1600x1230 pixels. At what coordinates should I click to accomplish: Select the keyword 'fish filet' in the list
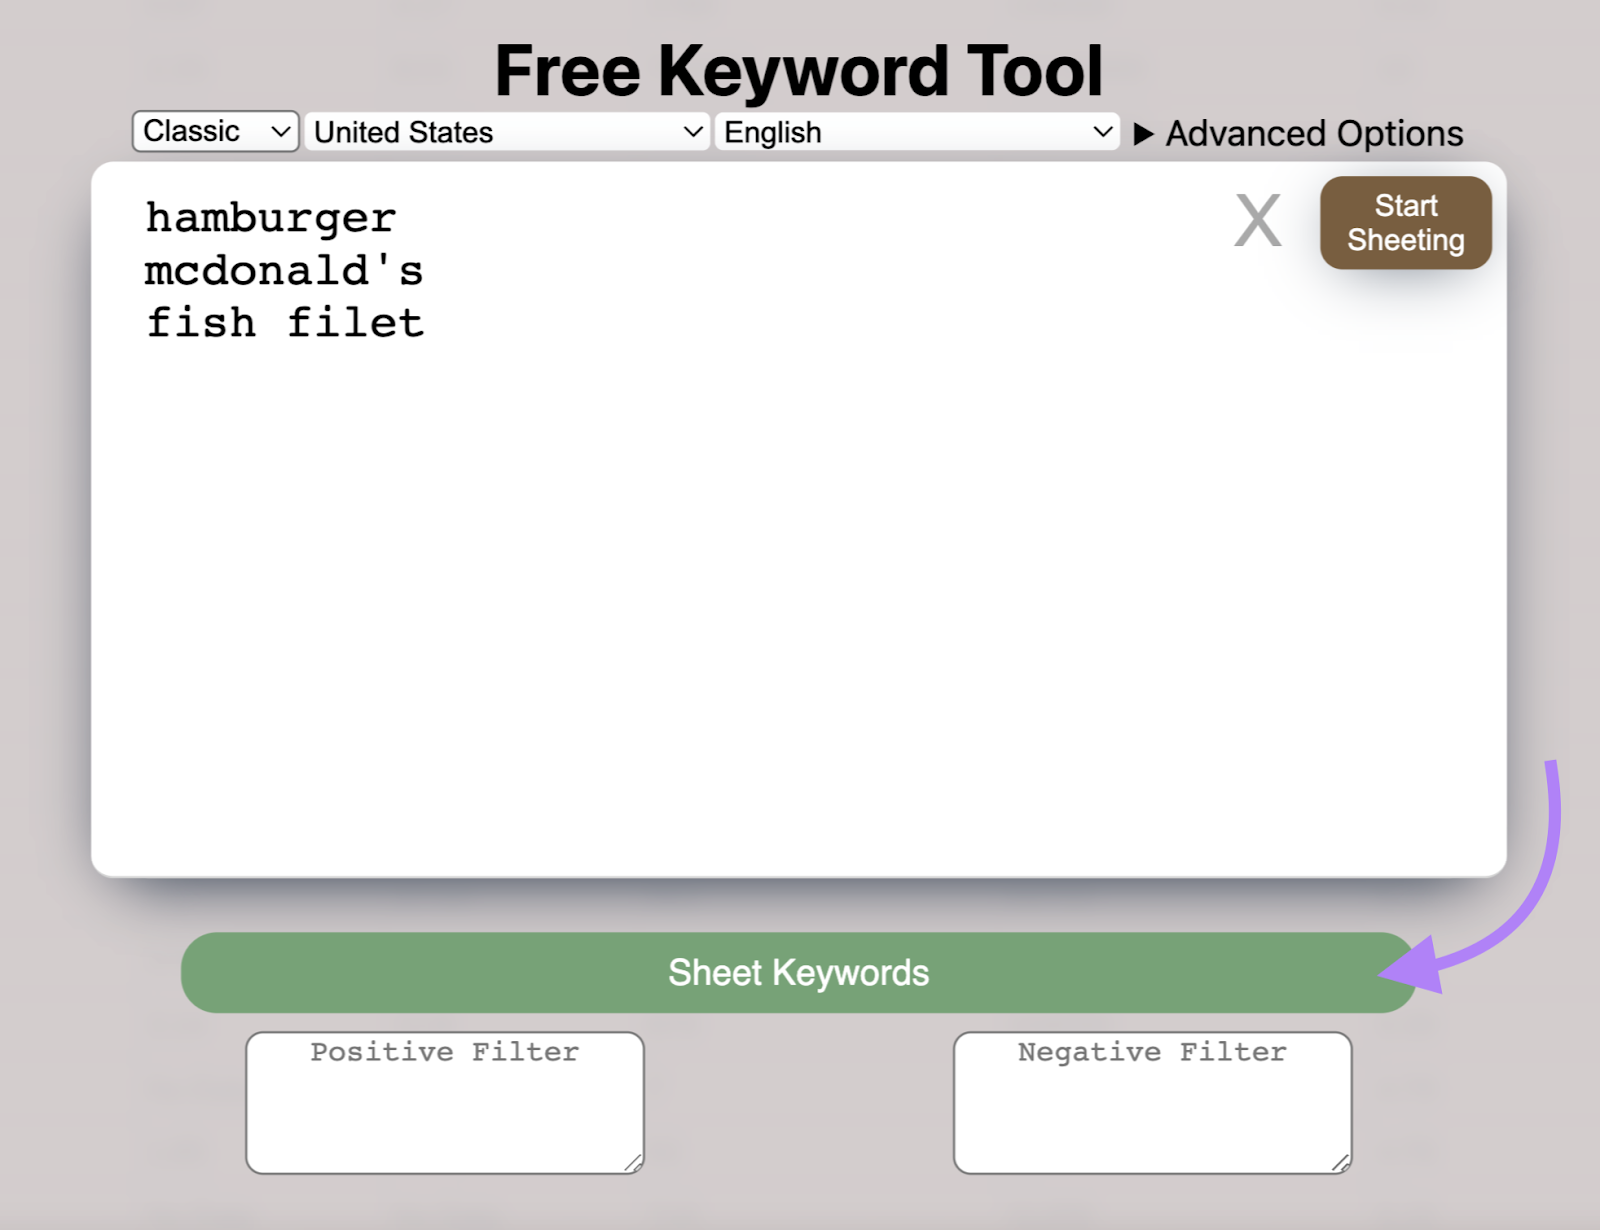tap(284, 320)
